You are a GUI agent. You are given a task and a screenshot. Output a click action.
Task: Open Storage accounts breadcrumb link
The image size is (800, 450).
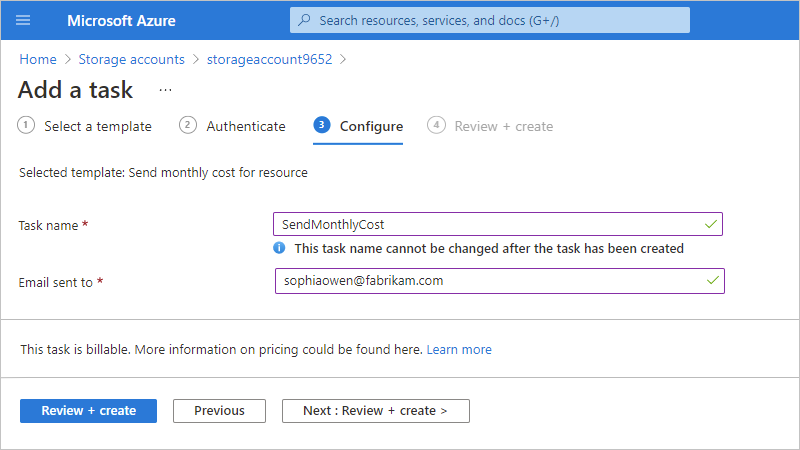(x=132, y=59)
